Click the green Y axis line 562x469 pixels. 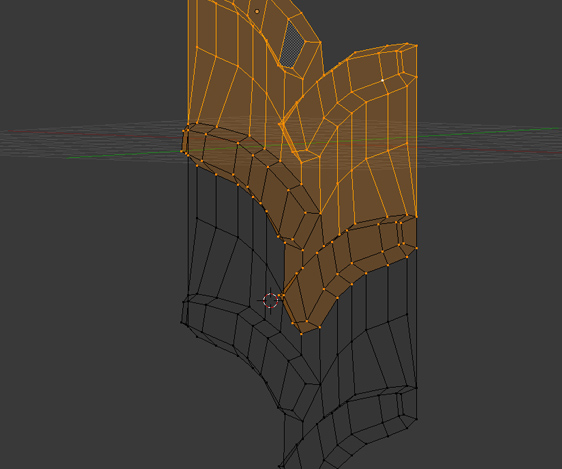(x=484, y=133)
